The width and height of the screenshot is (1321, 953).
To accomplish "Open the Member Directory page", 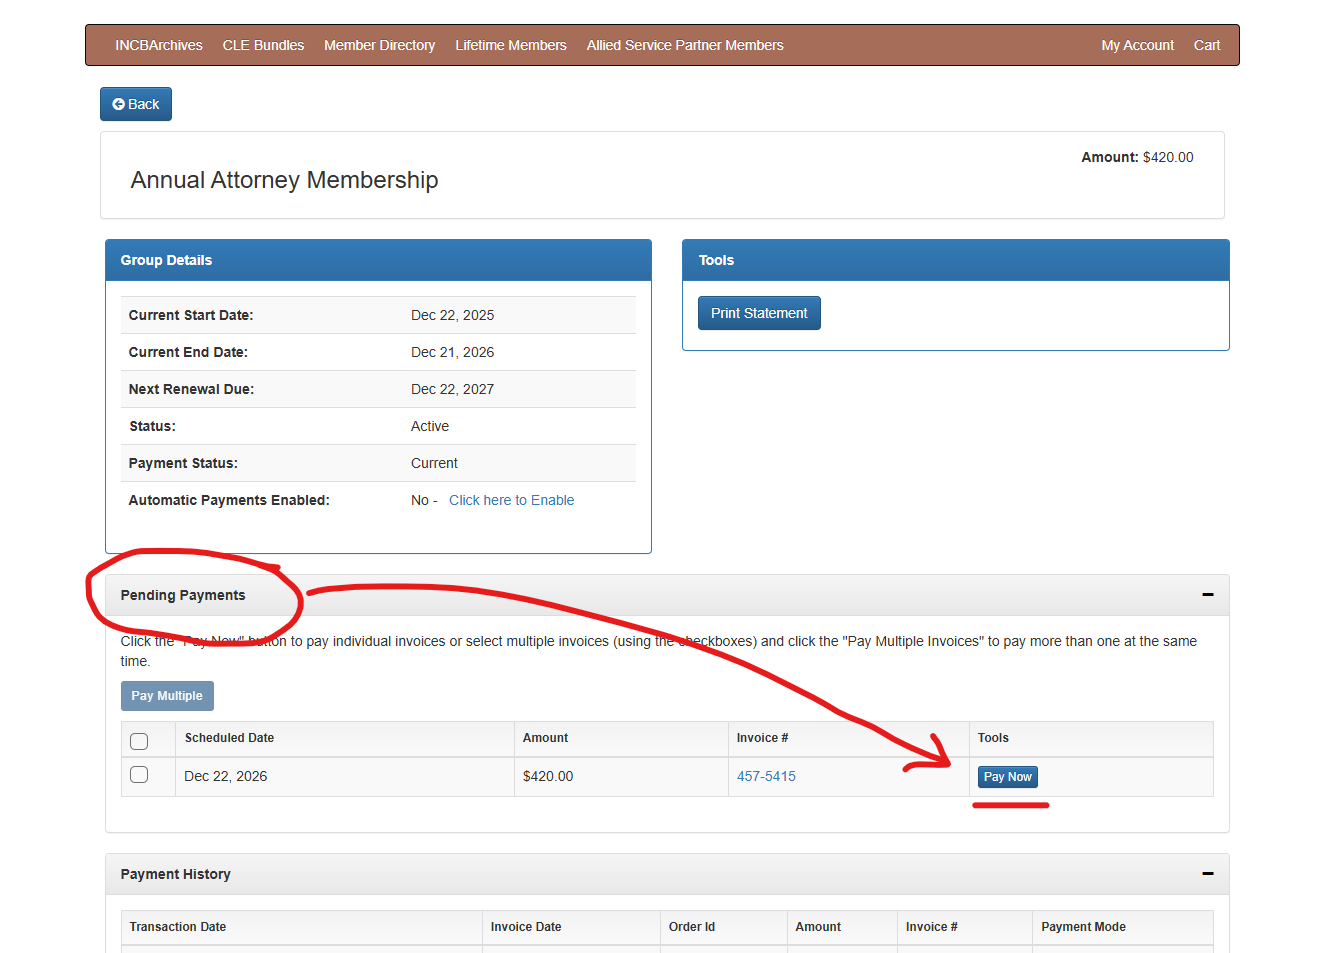I will point(379,45).
